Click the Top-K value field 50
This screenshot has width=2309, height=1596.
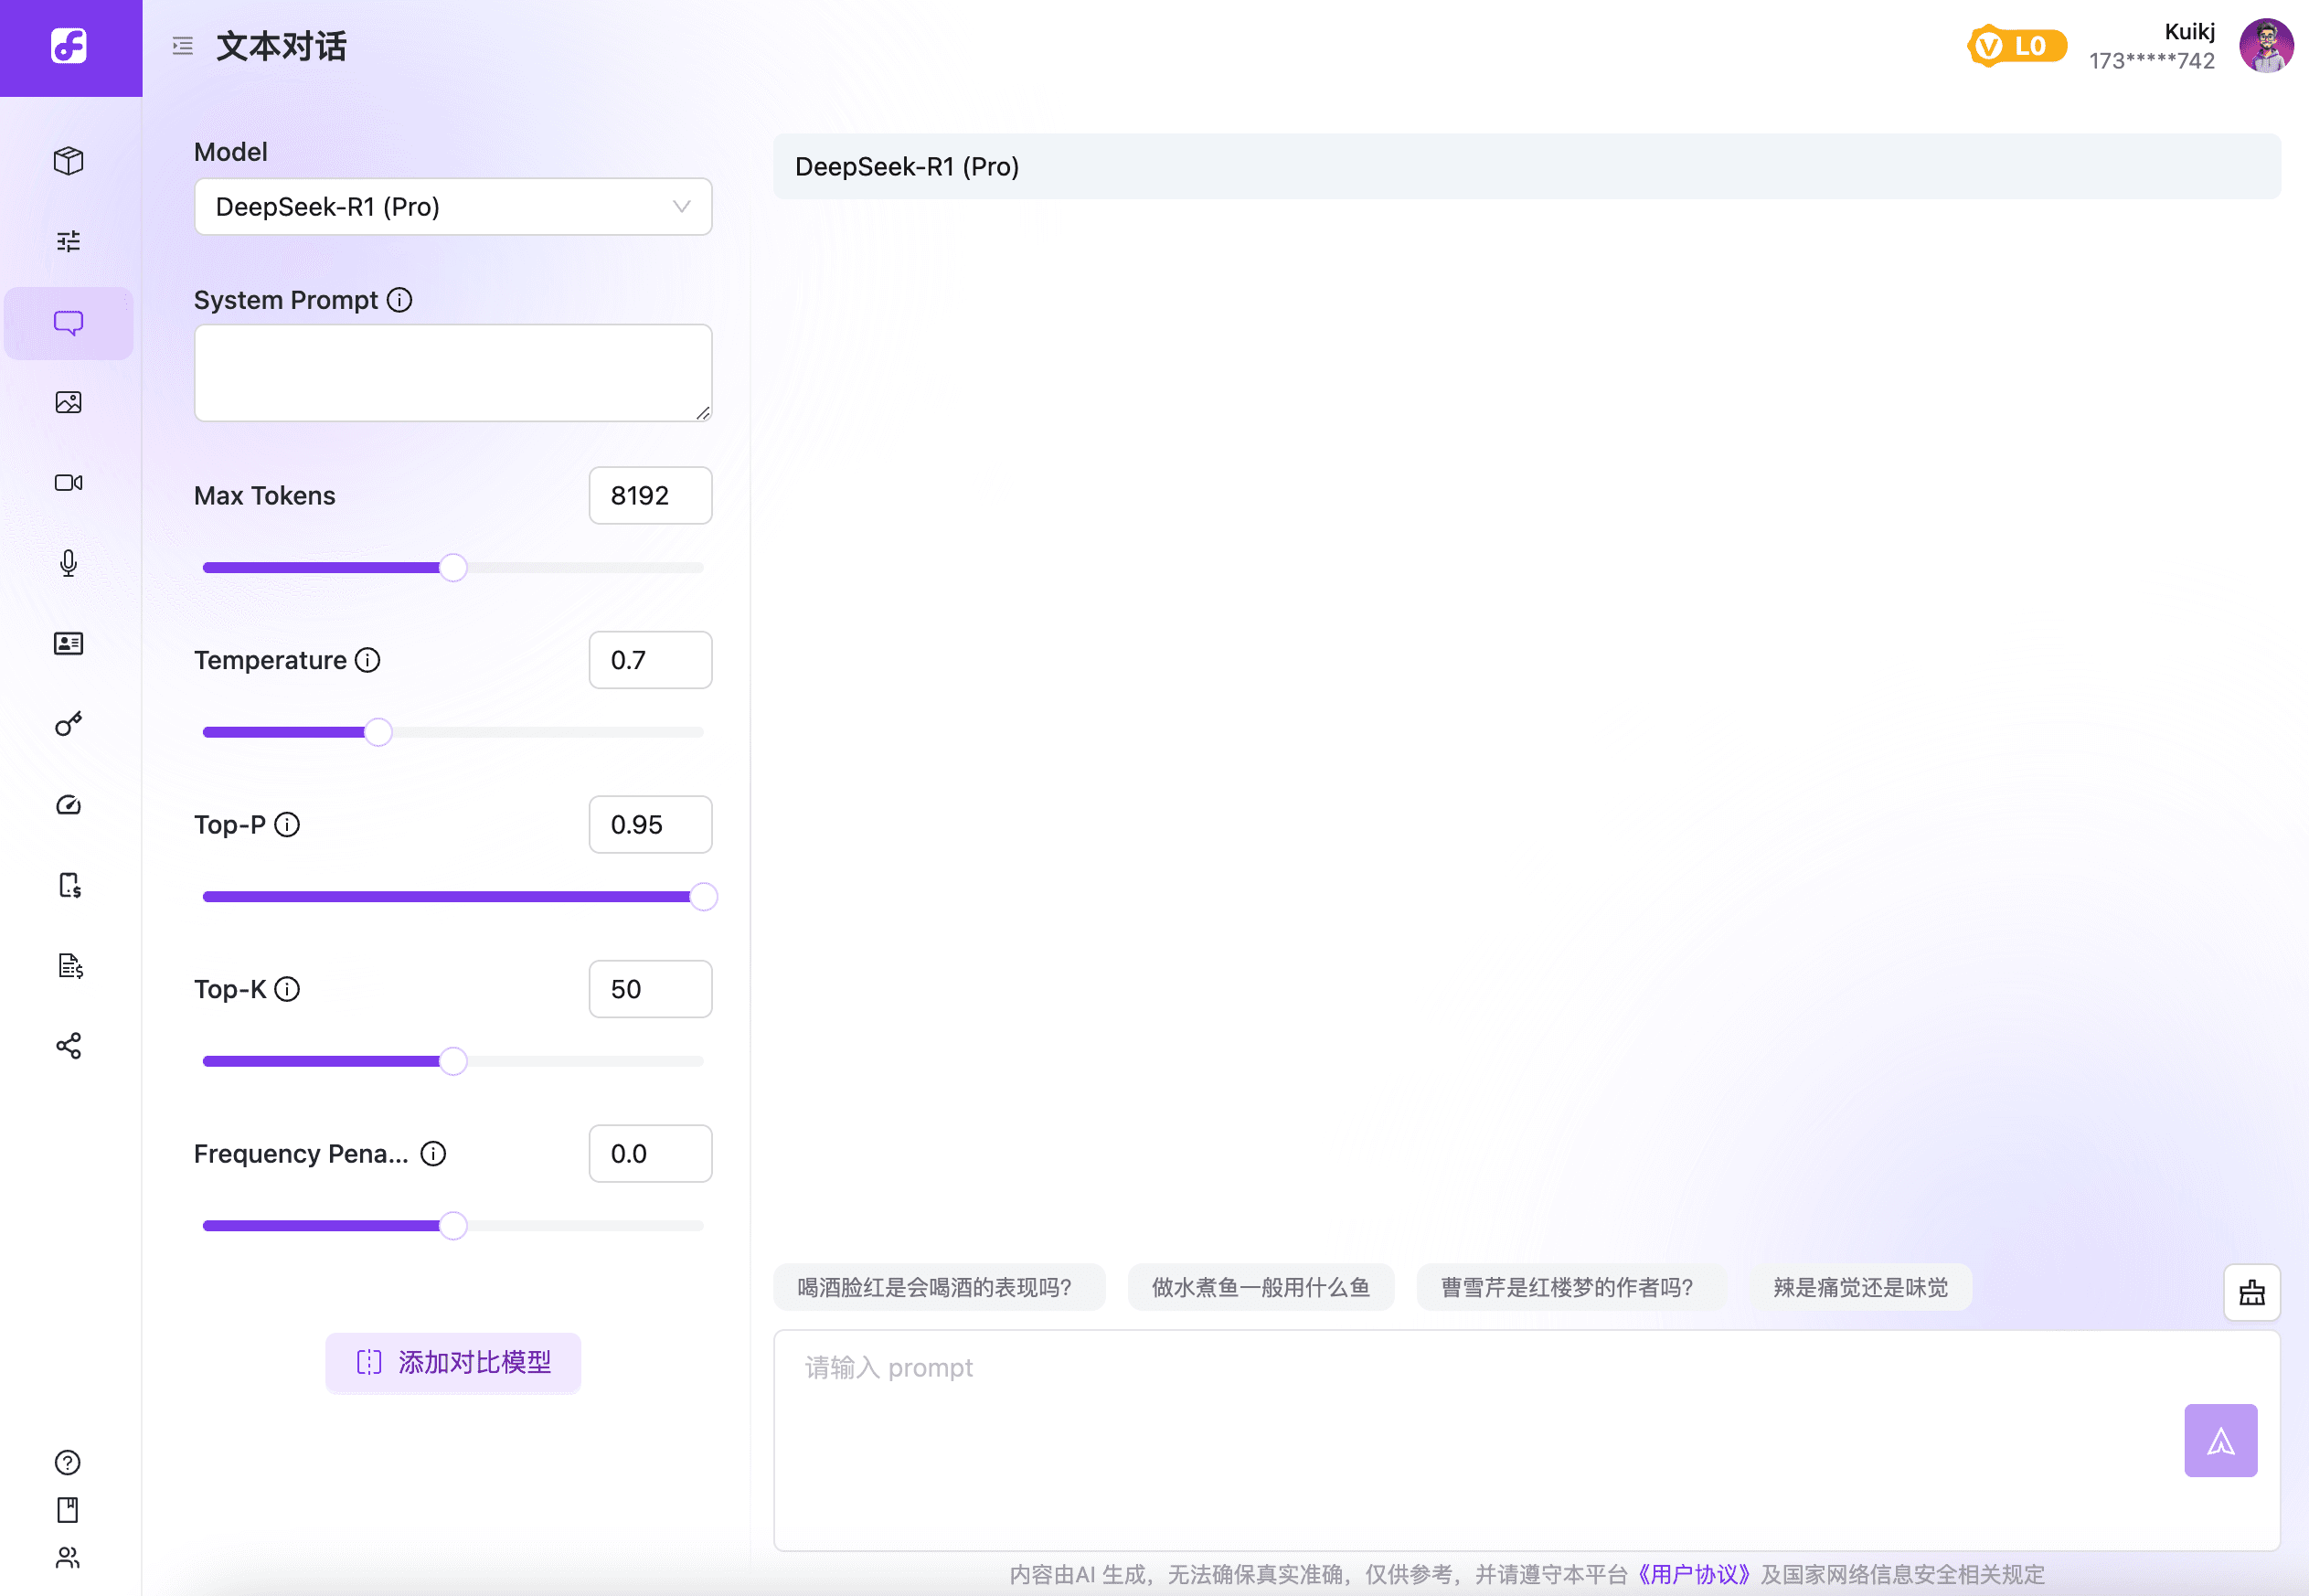650,989
